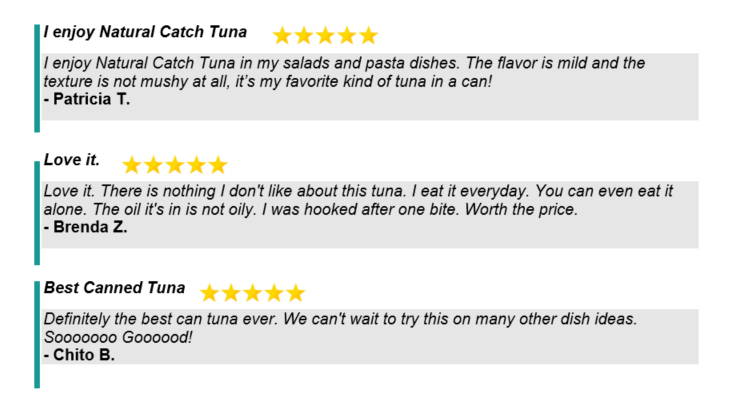Click teal bar beside Patricia's review
Screen dimensions: 741x396
[x=37, y=78]
